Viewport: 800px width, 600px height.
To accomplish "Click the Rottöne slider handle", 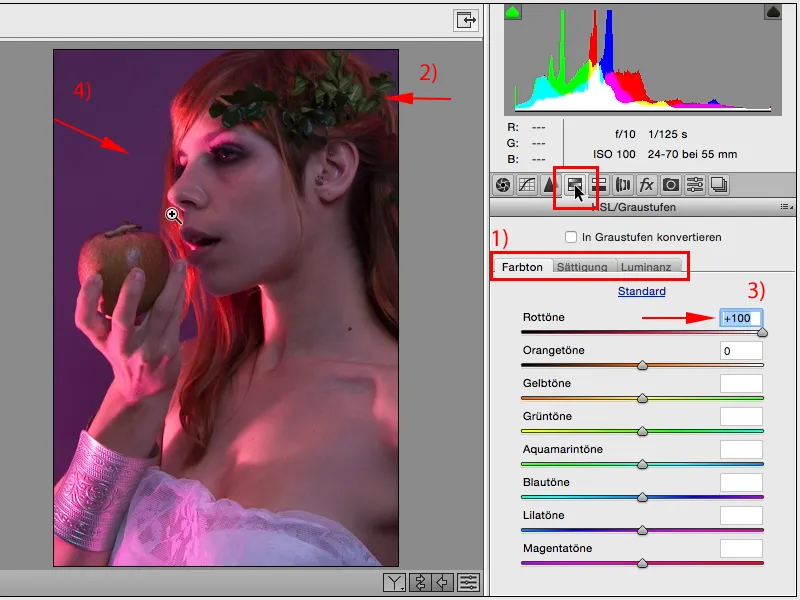I will coord(762,332).
